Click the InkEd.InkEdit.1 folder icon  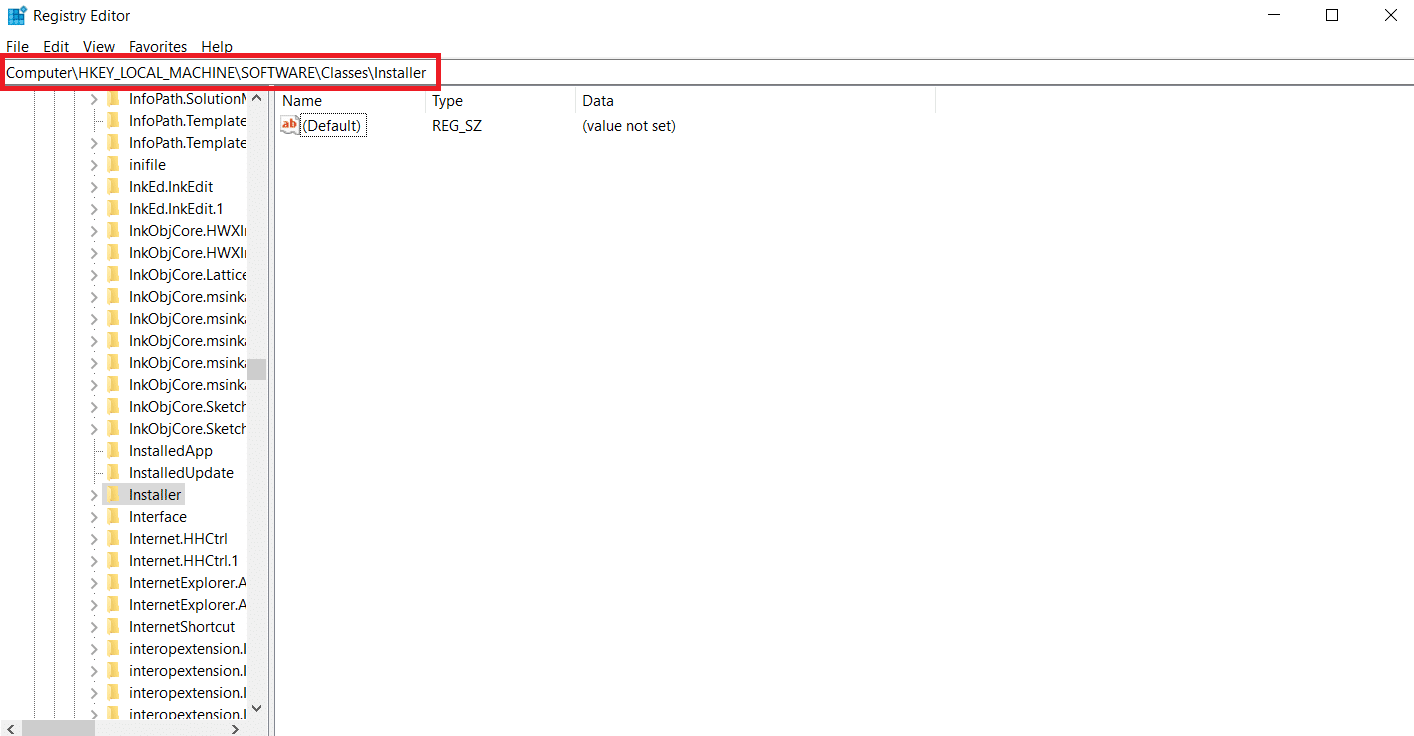coord(113,208)
